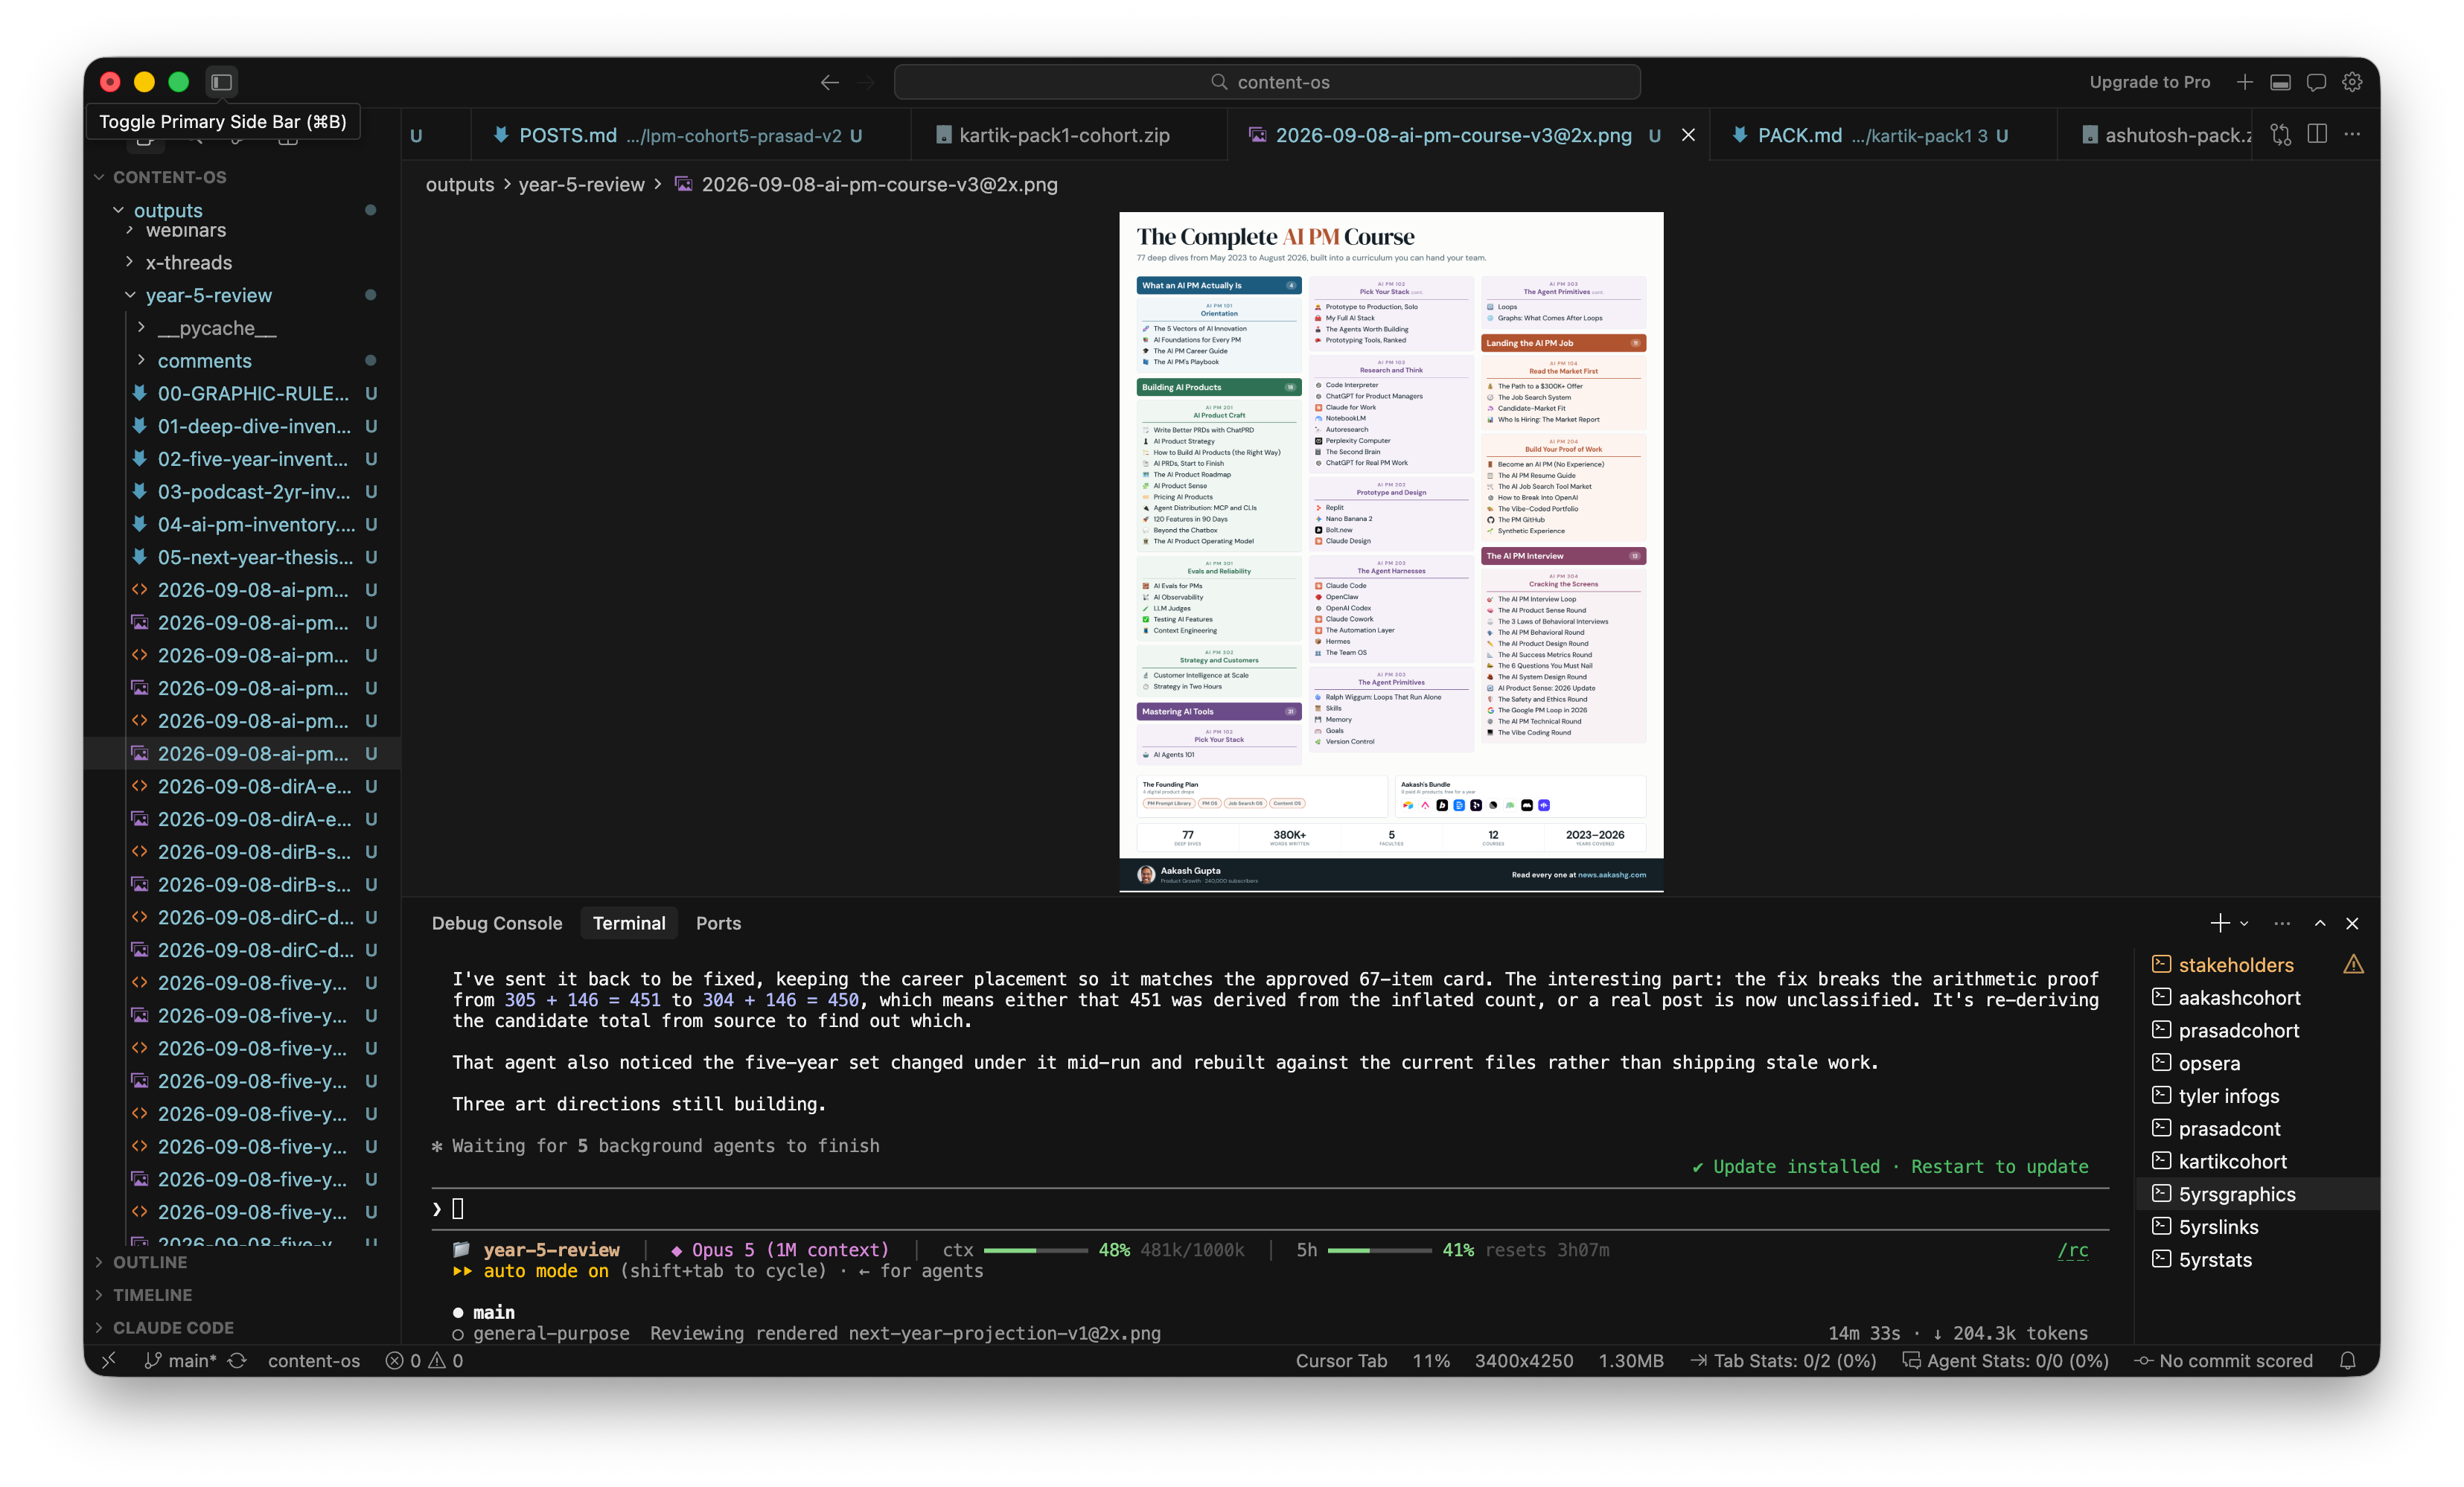Switch to the Debug Console tab
This screenshot has height=1487, width=2464.
tap(497, 923)
